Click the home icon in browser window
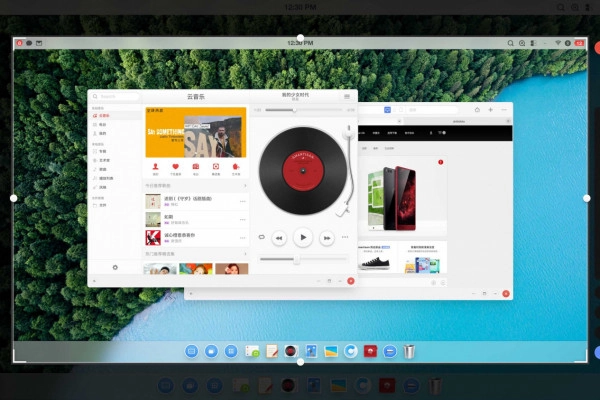Image resolution: width=600 pixels, height=400 pixels. pos(477,110)
